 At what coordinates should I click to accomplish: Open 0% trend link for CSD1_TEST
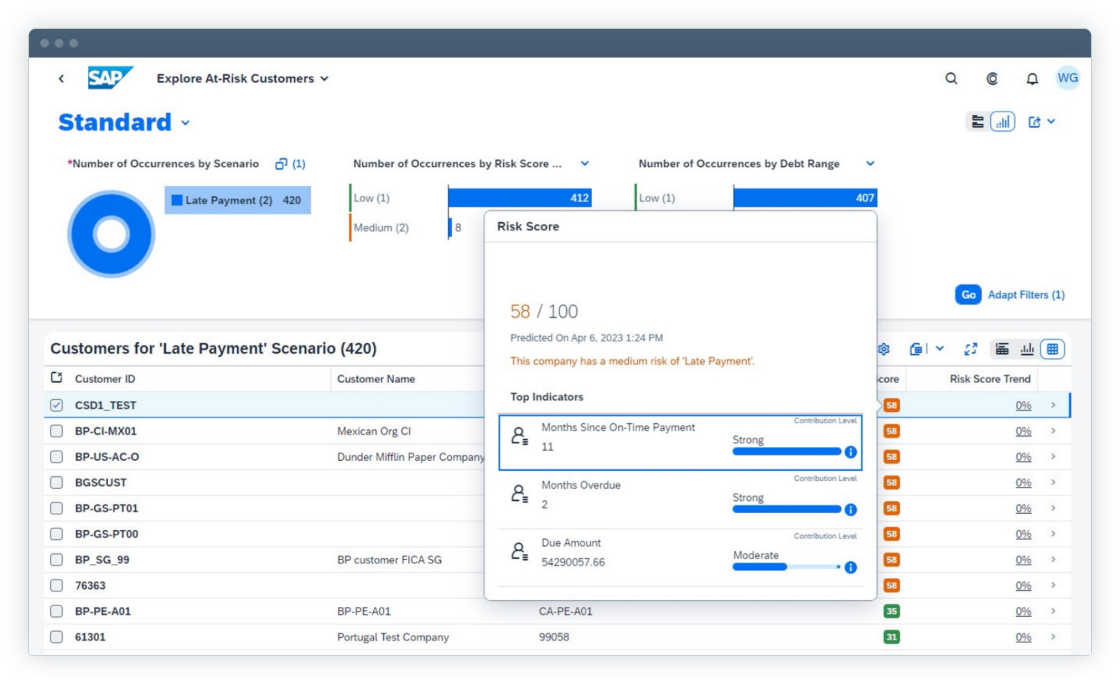[x=1023, y=406]
